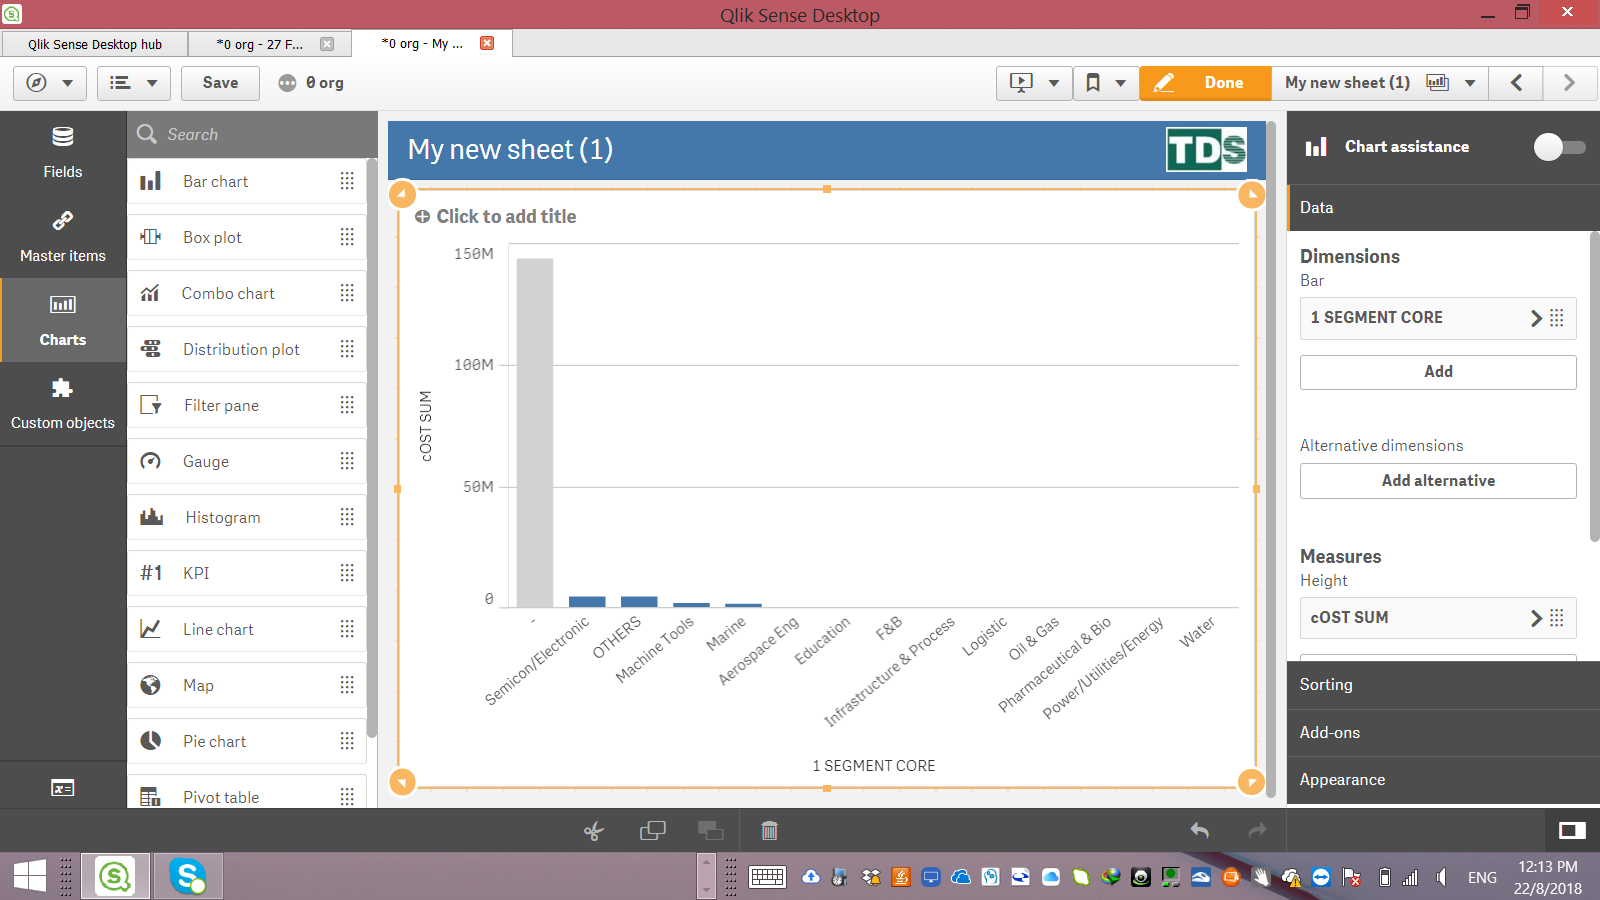
Task: Select the Map chart type
Action: (247, 685)
